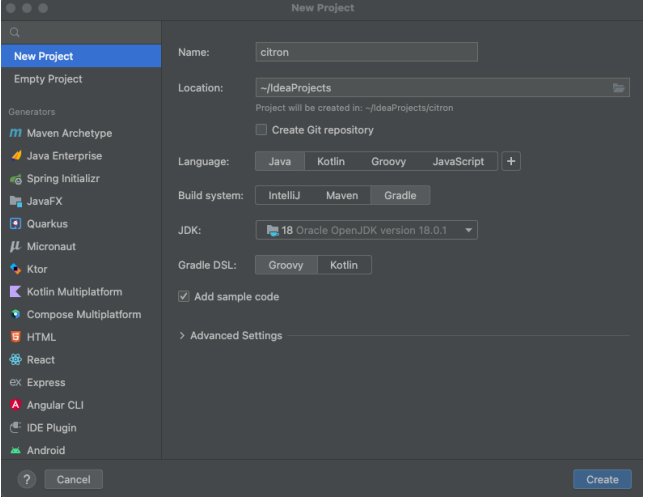Select React label in generators

[x=41, y=360]
